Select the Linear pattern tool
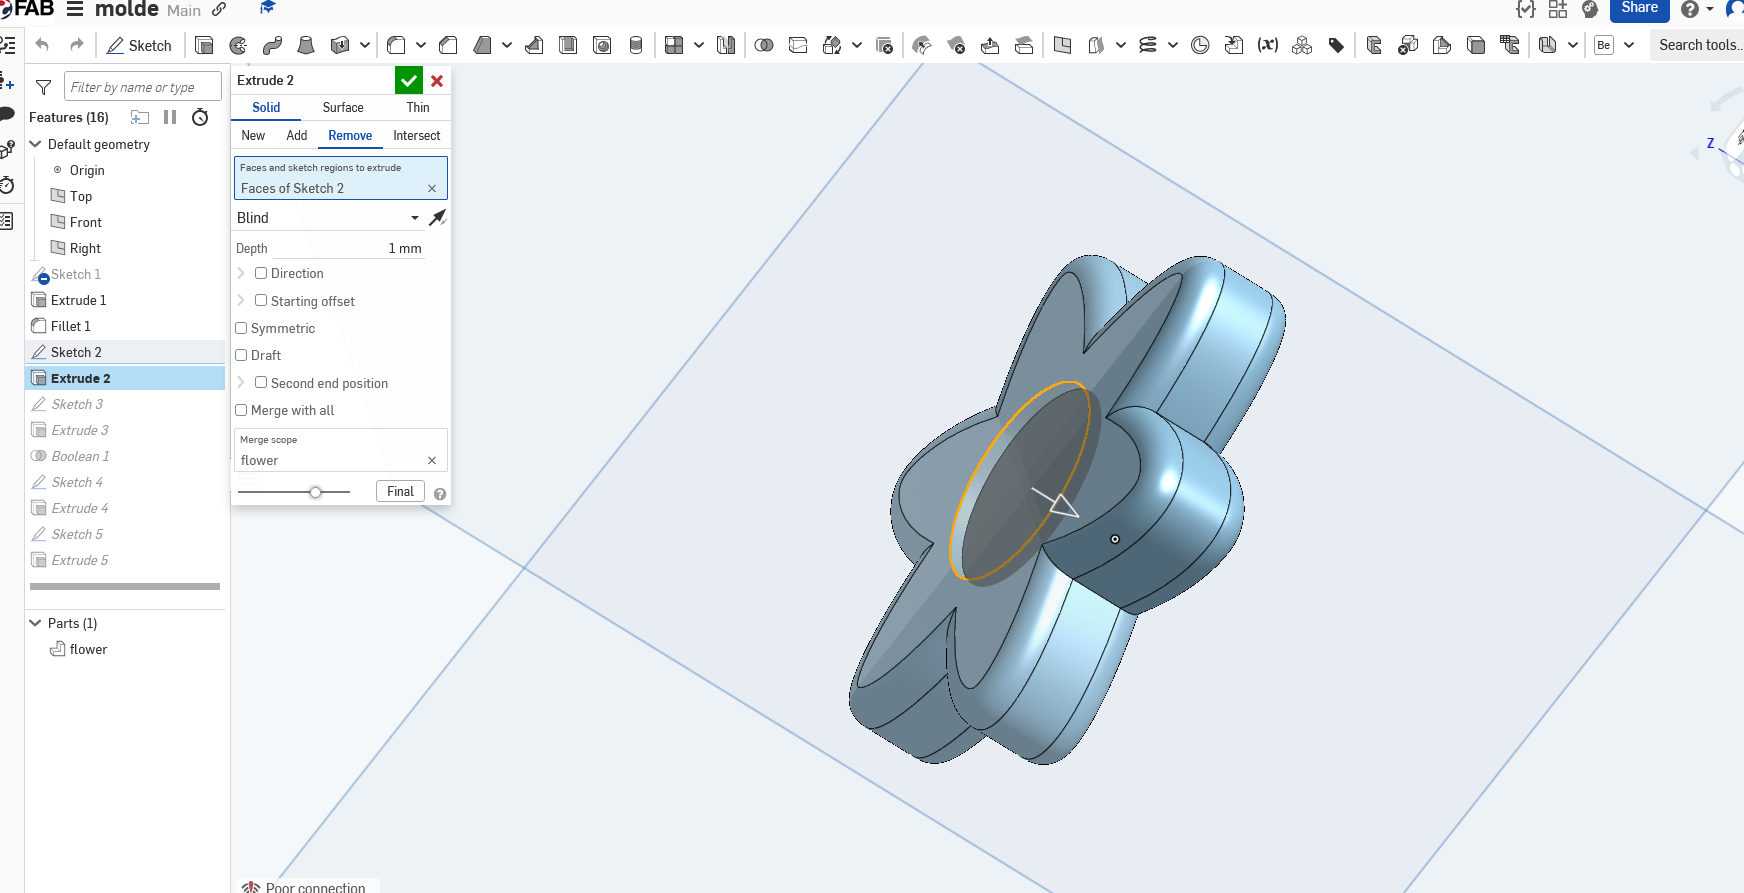 (x=674, y=45)
